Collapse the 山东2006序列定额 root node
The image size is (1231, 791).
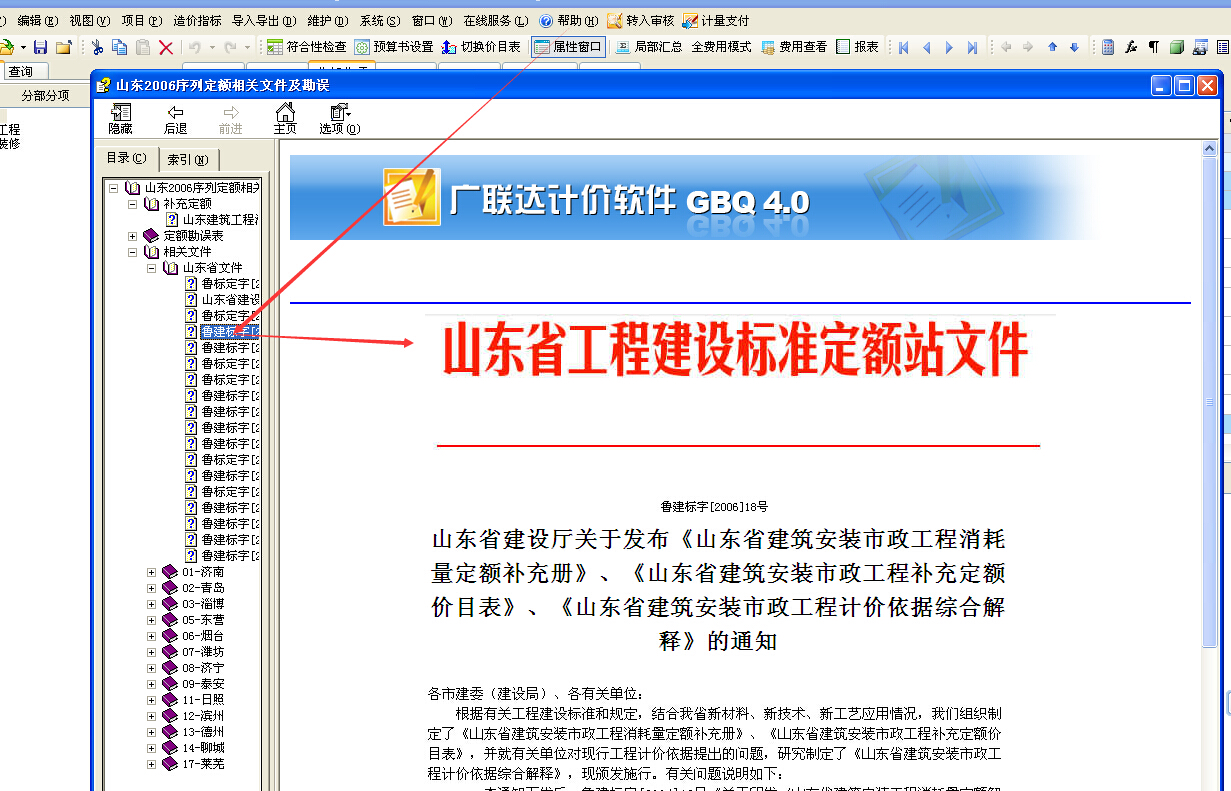click(x=113, y=188)
